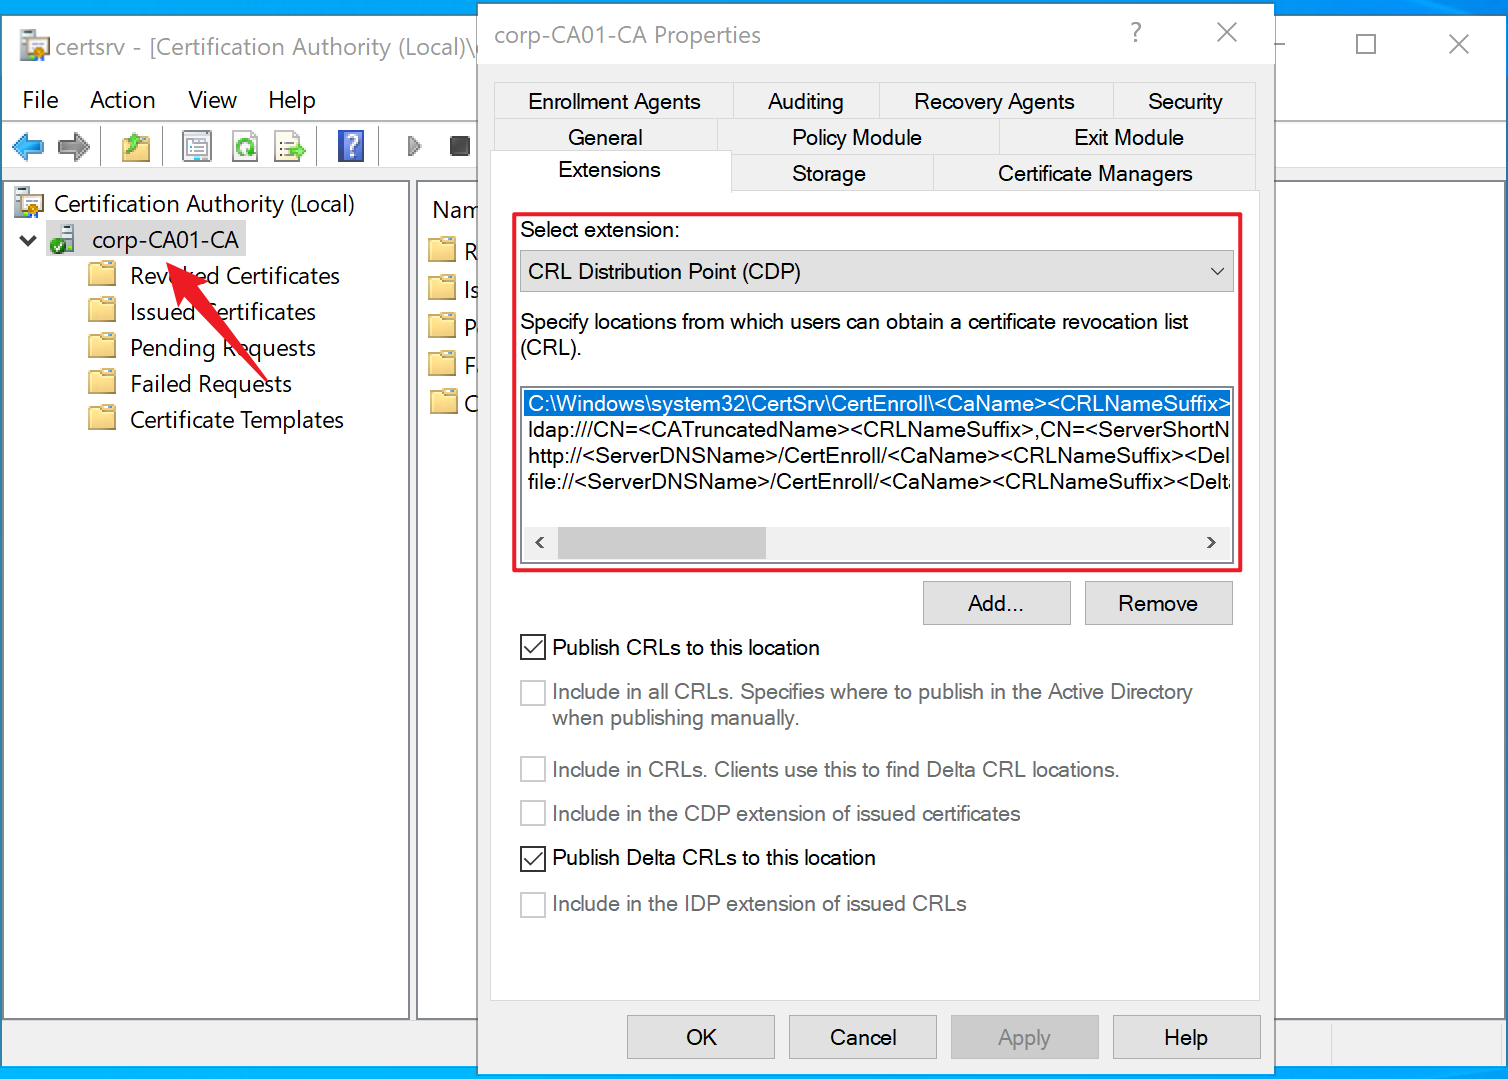Switch to the Security tab
The width and height of the screenshot is (1508, 1079).
(x=1185, y=101)
